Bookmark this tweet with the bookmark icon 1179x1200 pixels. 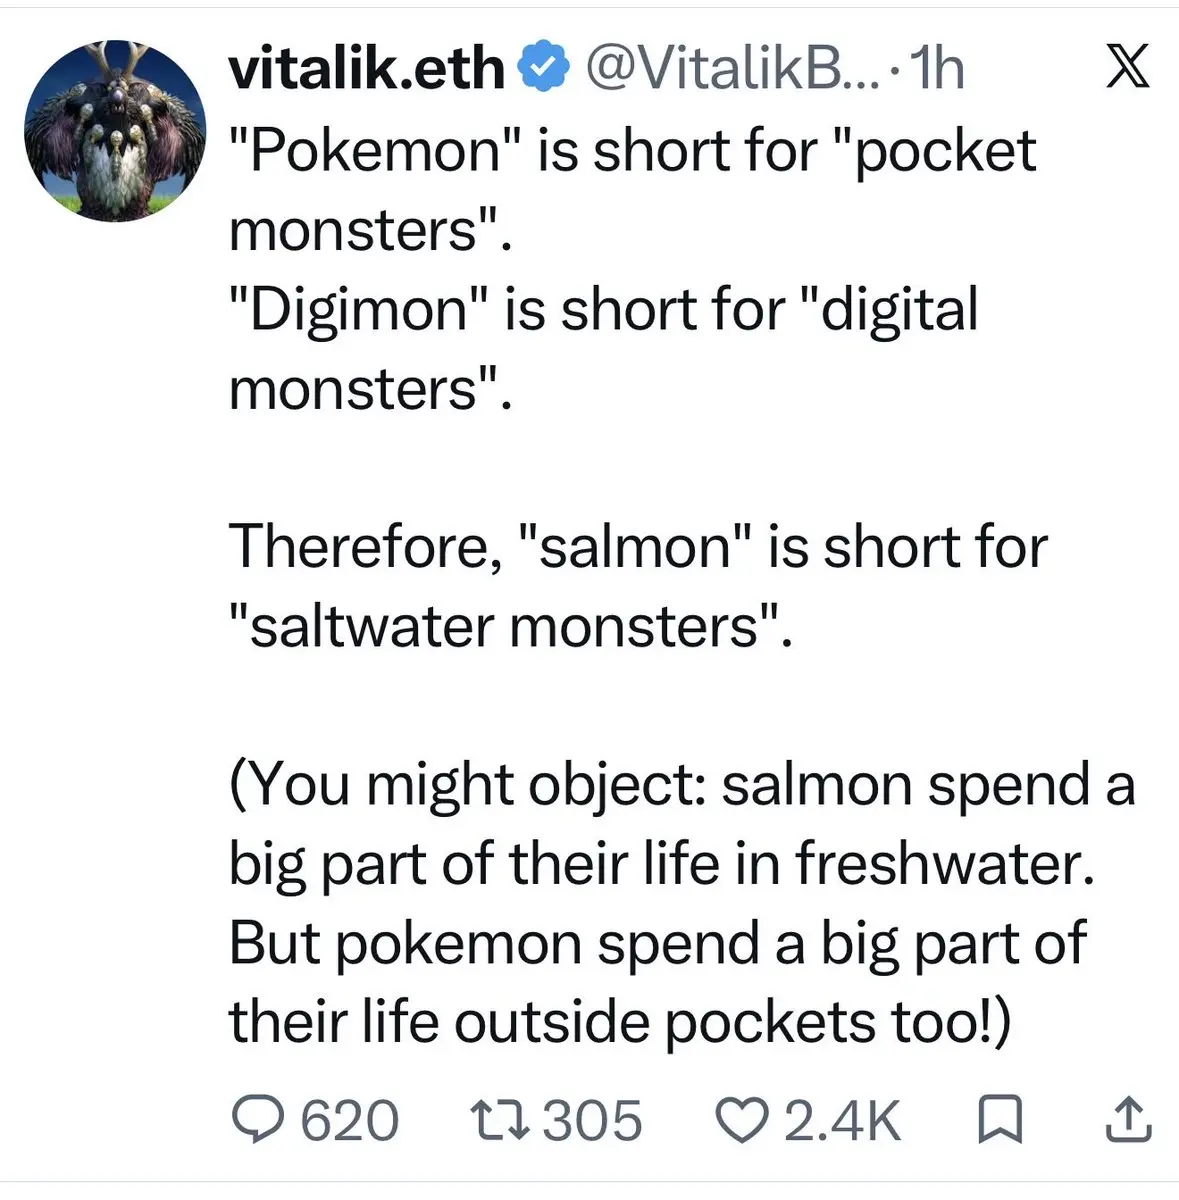pos(998,1120)
